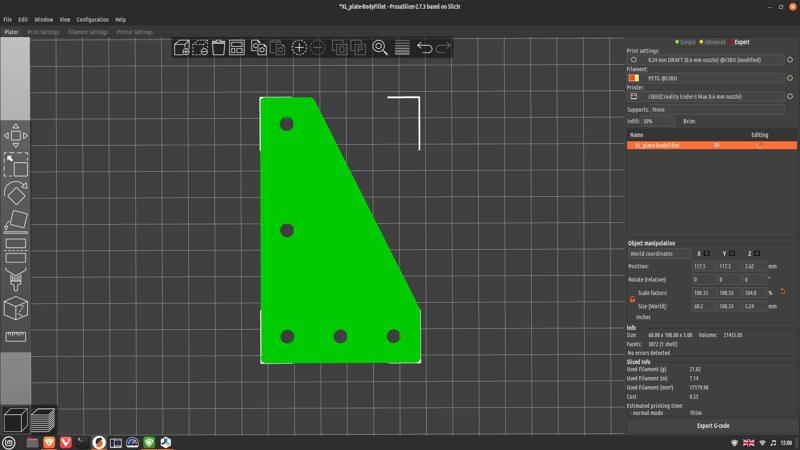The height and width of the screenshot is (450, 800).
Task: Select the Measure ruler tool
Action: [x=16, y=337]
